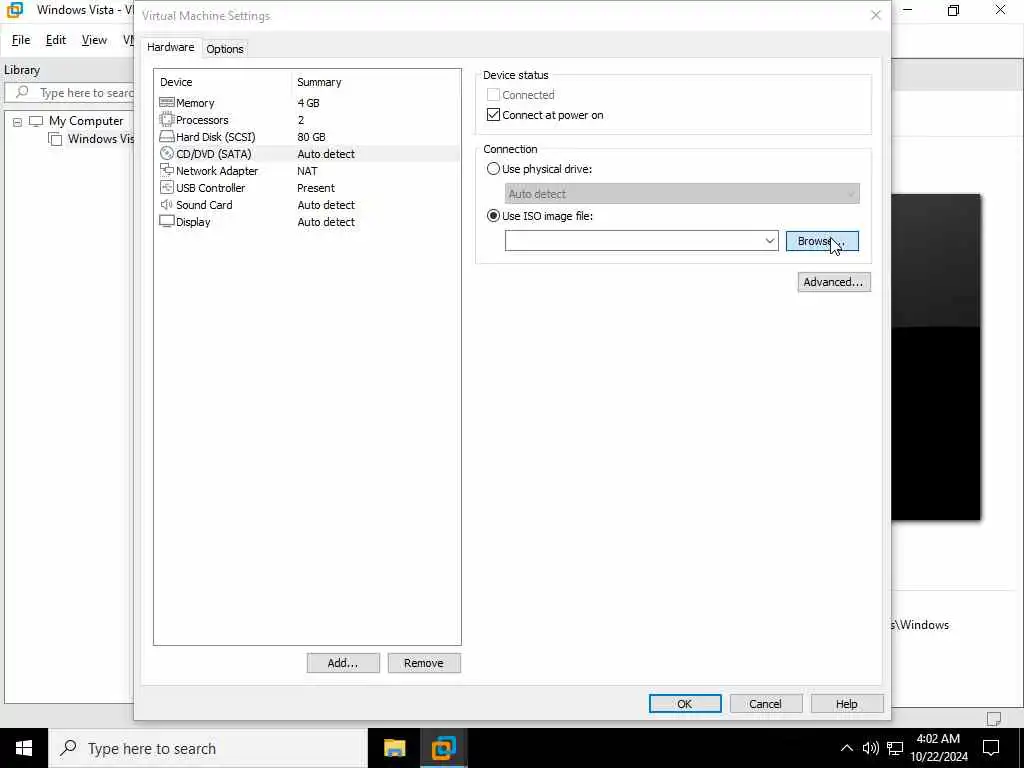Click the Sound Card speaker icon
Viewport: 1024px width, 768px height.
(167, 204)
